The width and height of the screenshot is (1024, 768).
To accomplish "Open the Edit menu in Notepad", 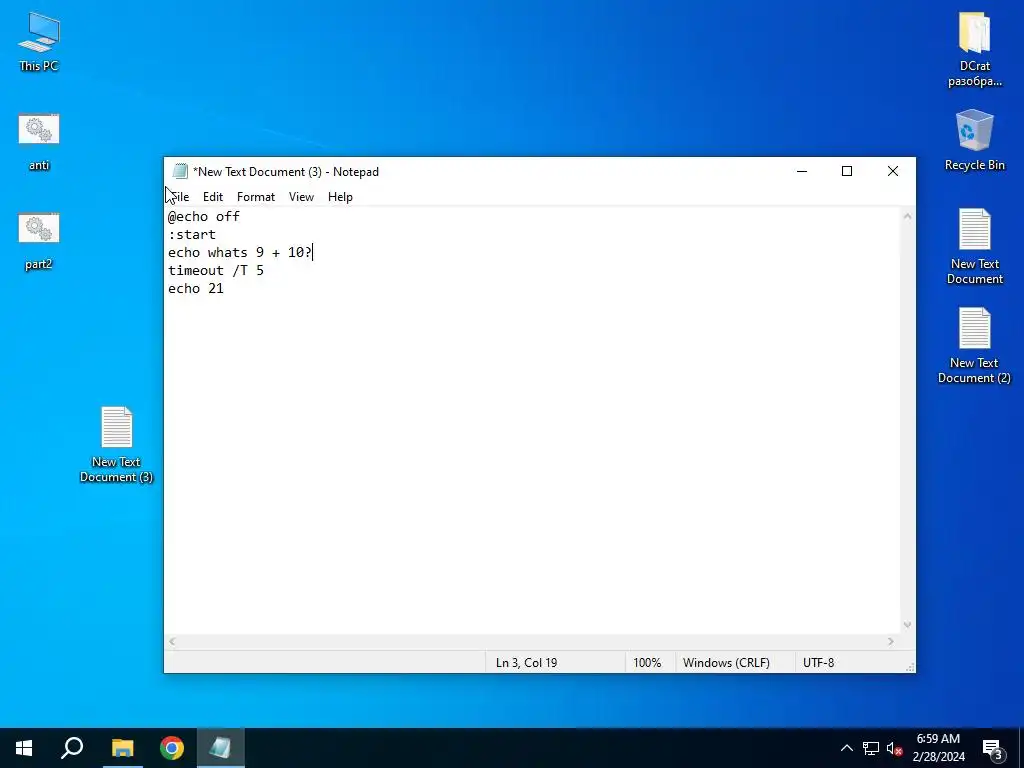I will click(213, 197).
